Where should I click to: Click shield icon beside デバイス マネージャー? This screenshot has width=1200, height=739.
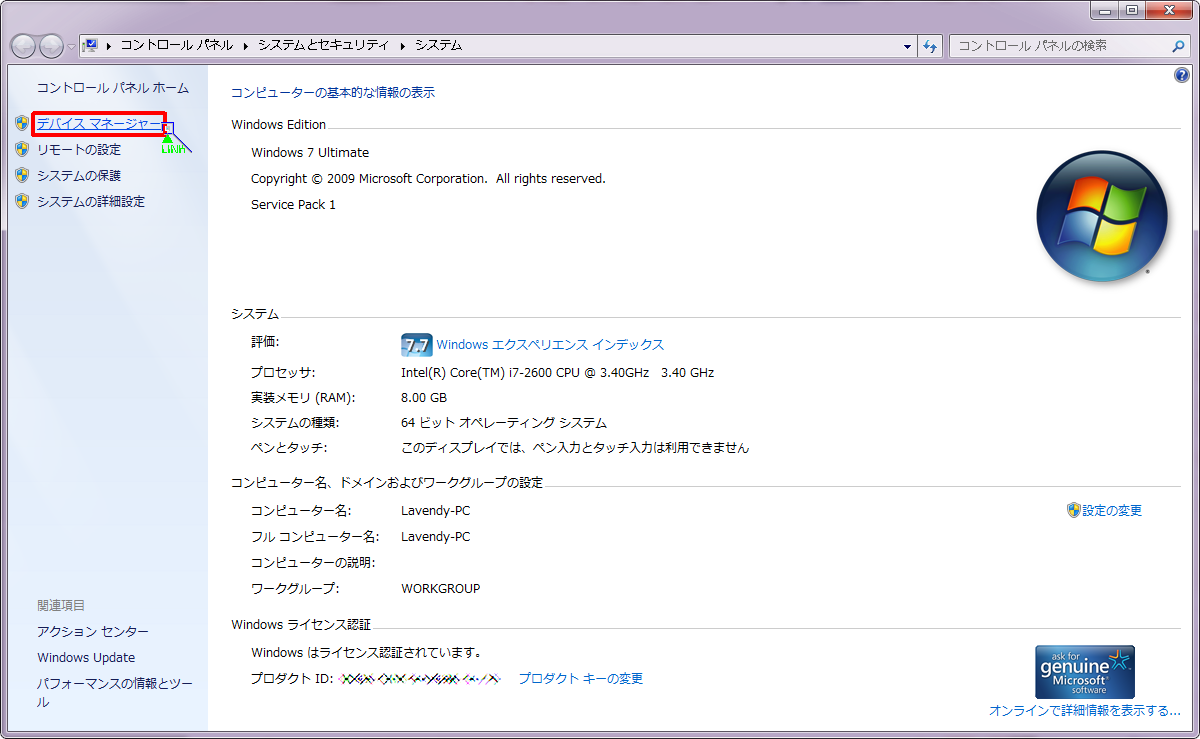click(22, 123)
